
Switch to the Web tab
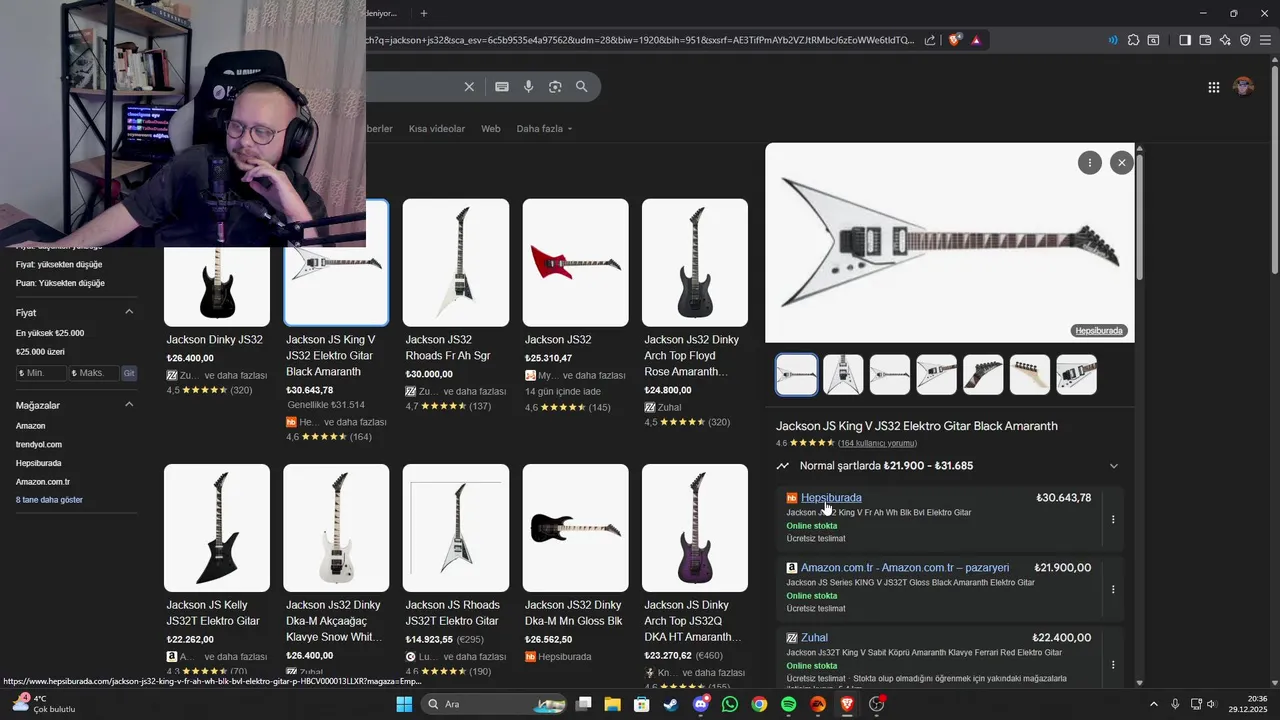(491, 128)
